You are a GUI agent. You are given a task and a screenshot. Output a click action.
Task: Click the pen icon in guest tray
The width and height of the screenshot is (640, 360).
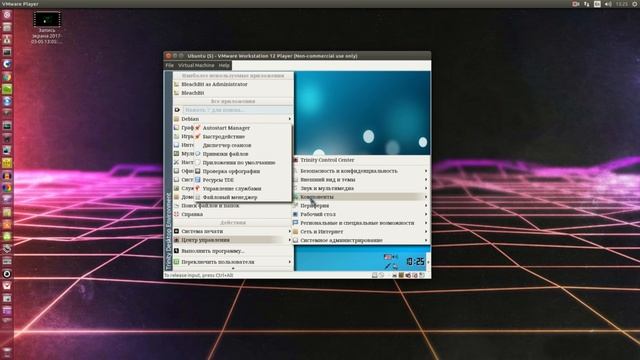(x=388, y=266)
